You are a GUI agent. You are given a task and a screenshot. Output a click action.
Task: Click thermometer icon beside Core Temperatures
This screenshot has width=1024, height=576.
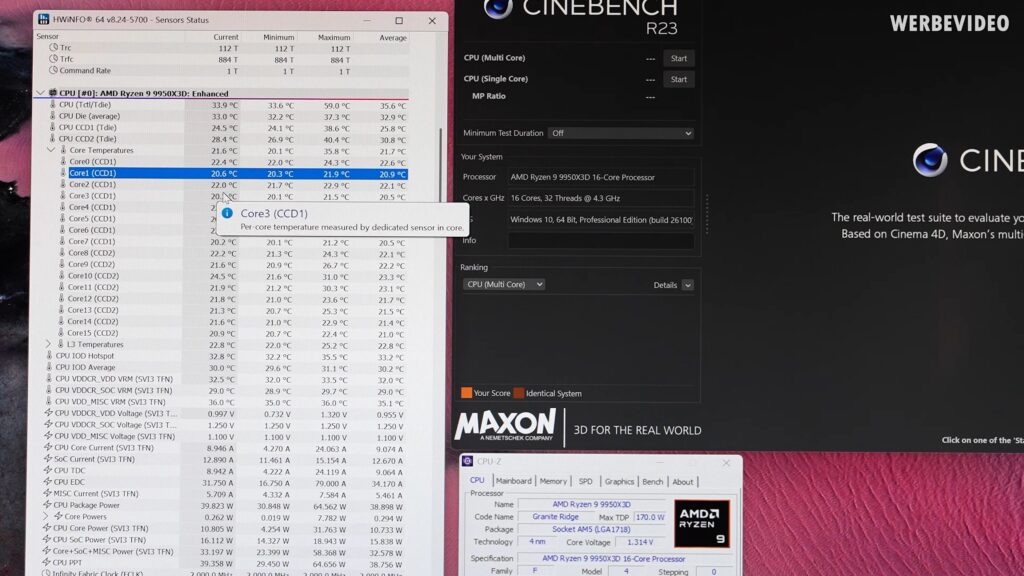pyautogui.click(x=63, y=150)
